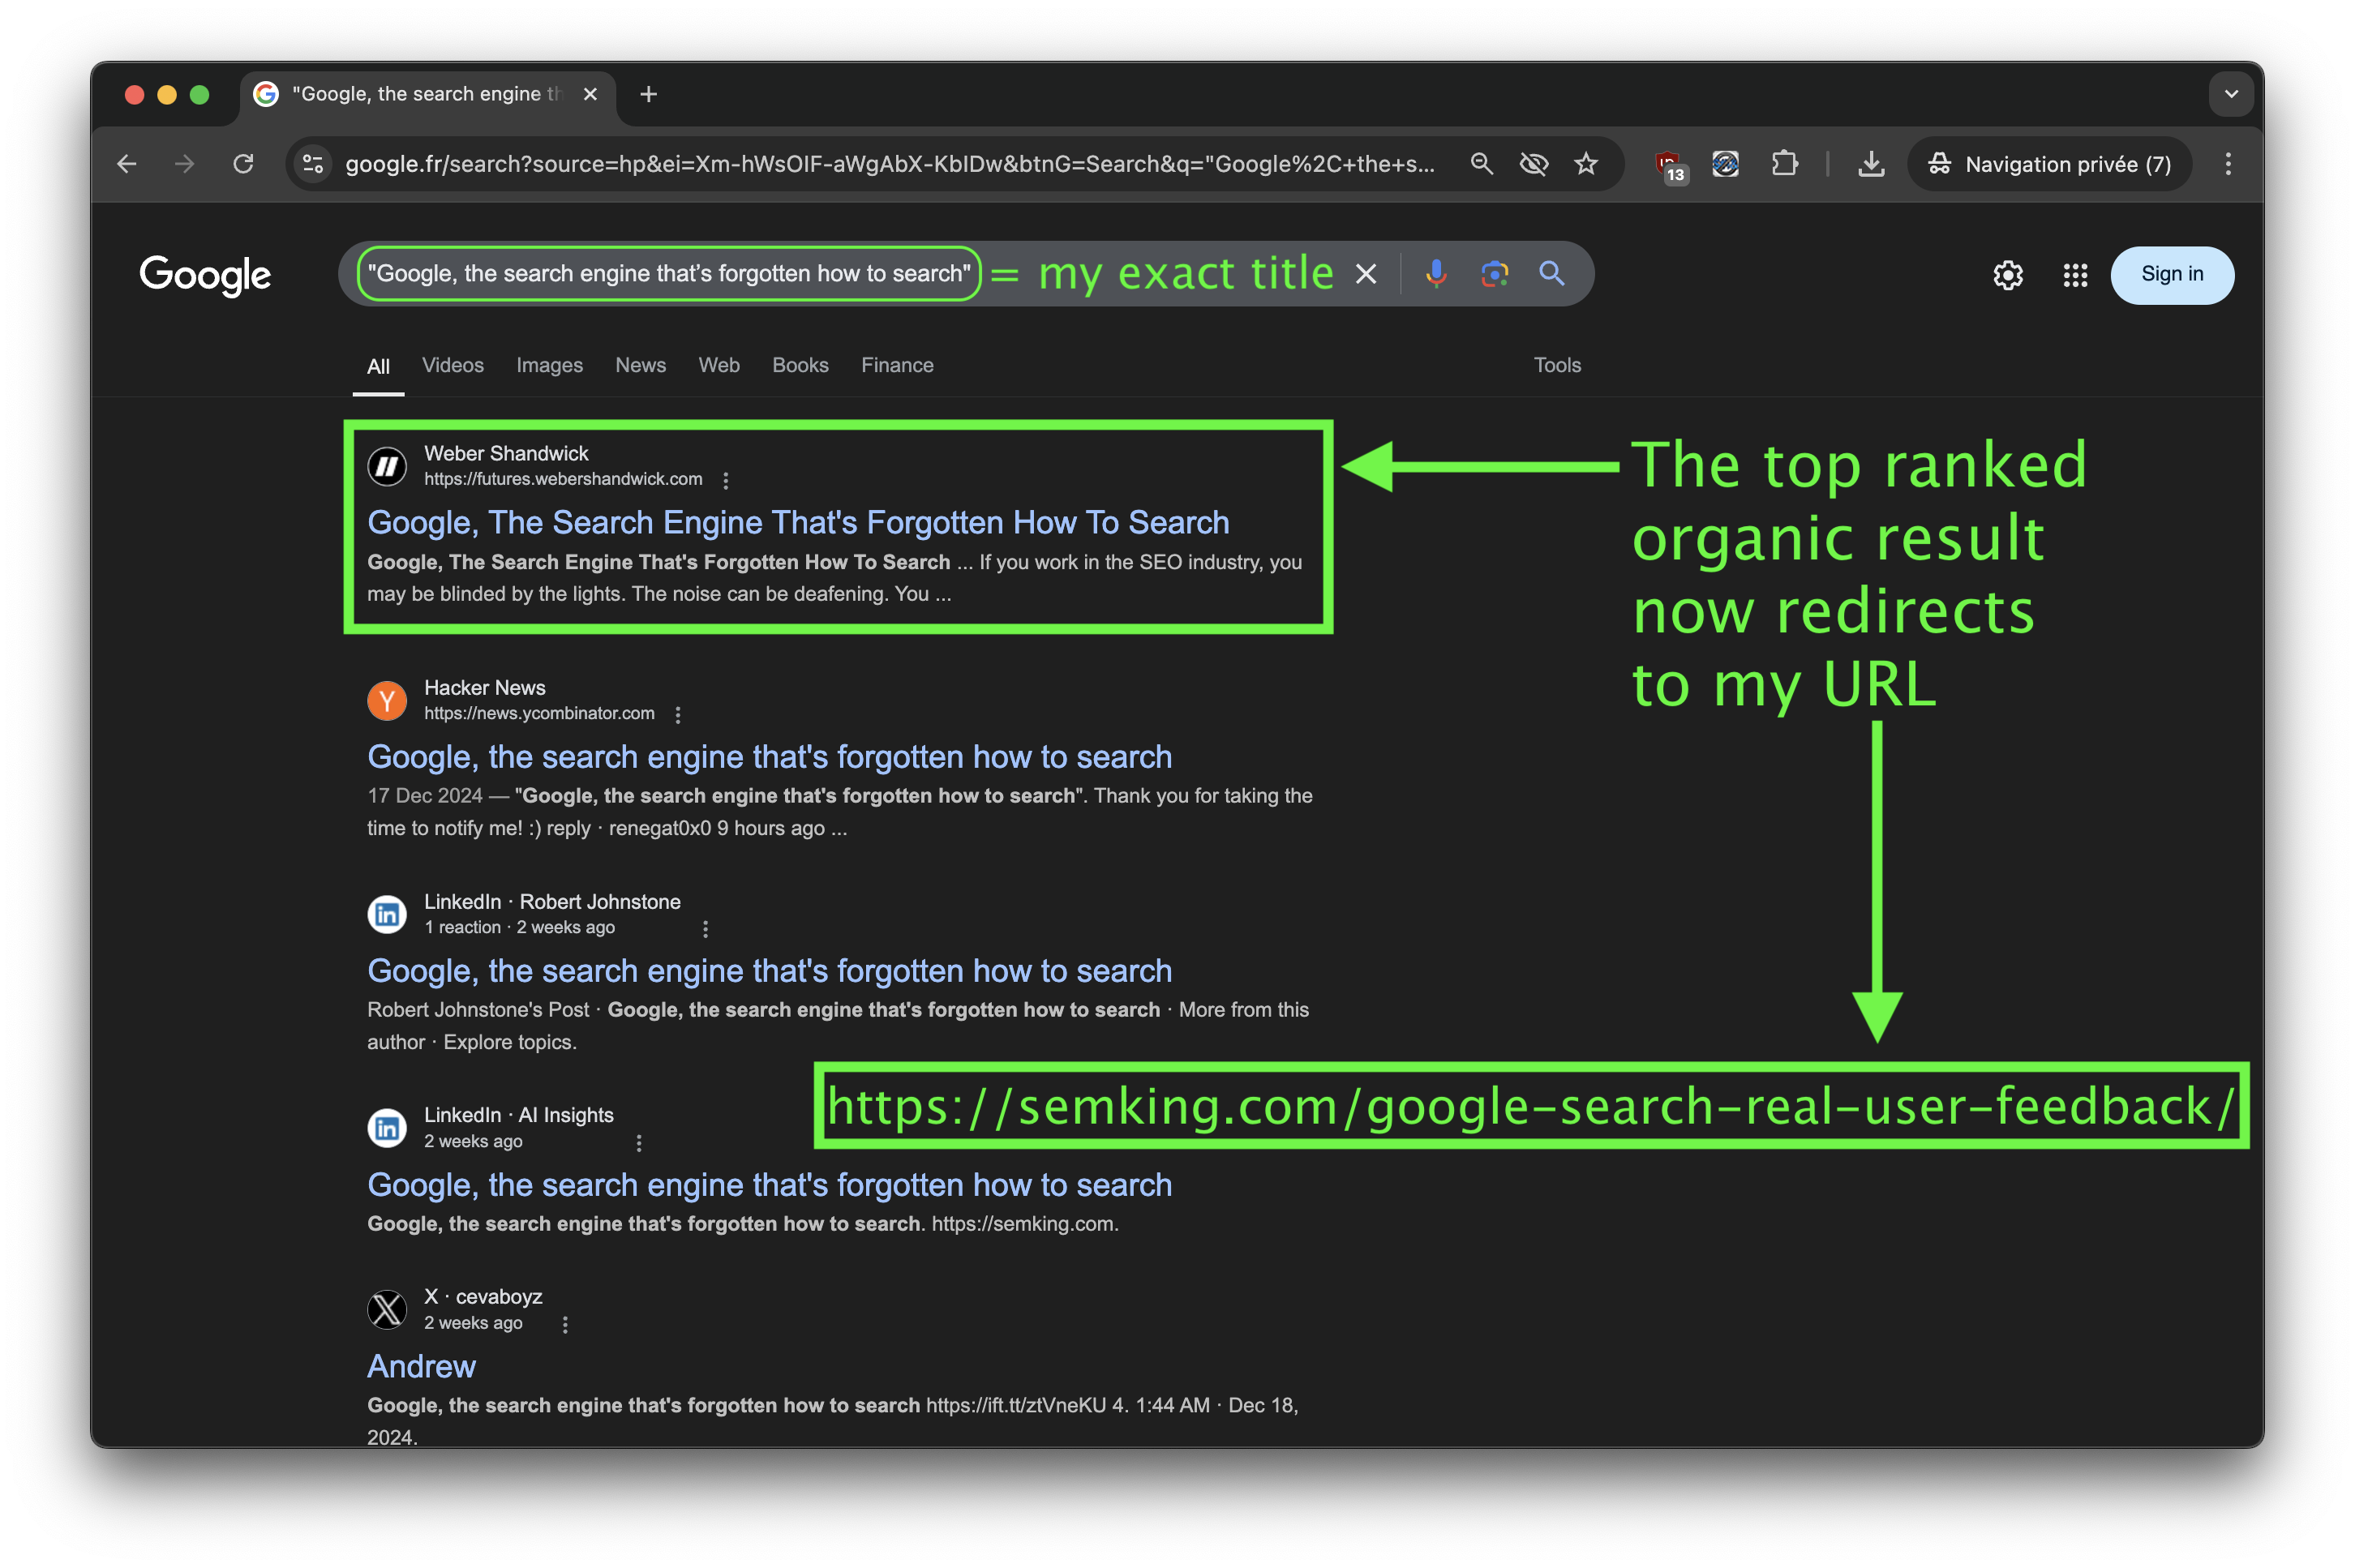Click the Weber Shandwick favicon
2355x1568 pixels.
click(x=387, y=466)
